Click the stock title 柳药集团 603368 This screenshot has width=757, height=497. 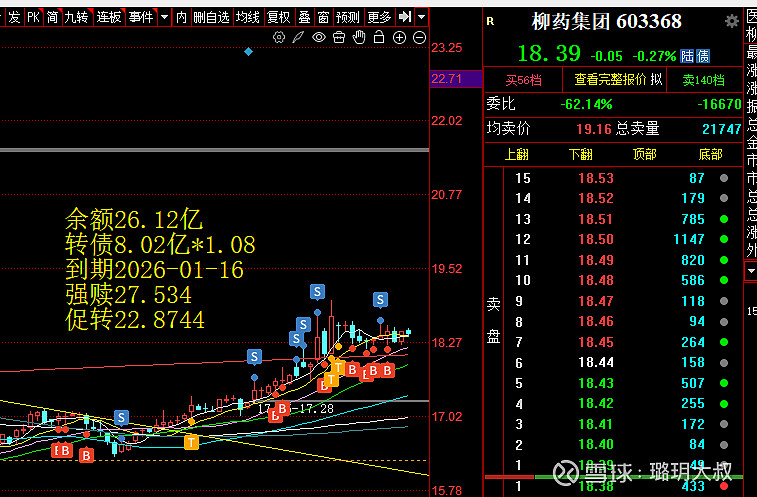[606, 21]
